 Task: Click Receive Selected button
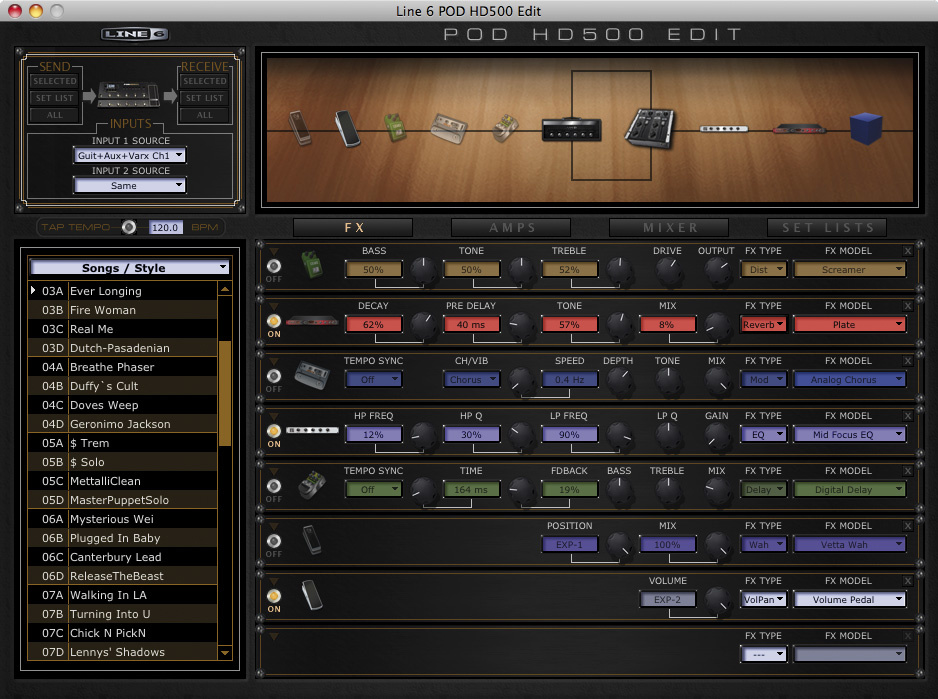tap(205, 81)
